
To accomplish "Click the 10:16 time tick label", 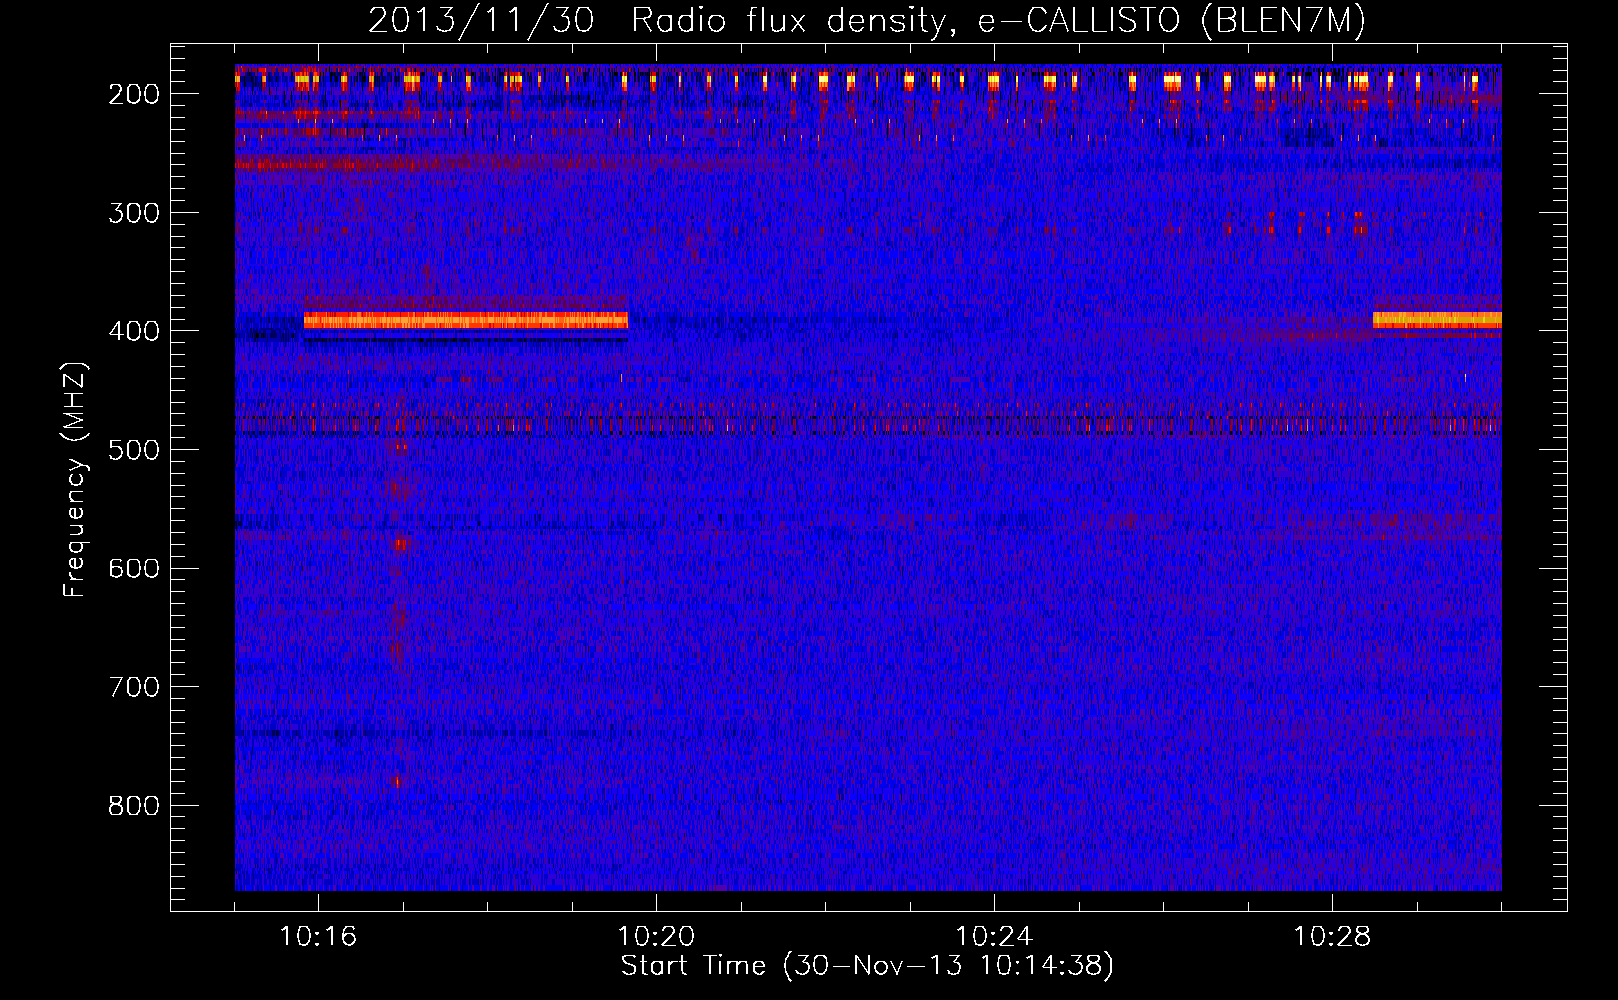I will 318,937.
